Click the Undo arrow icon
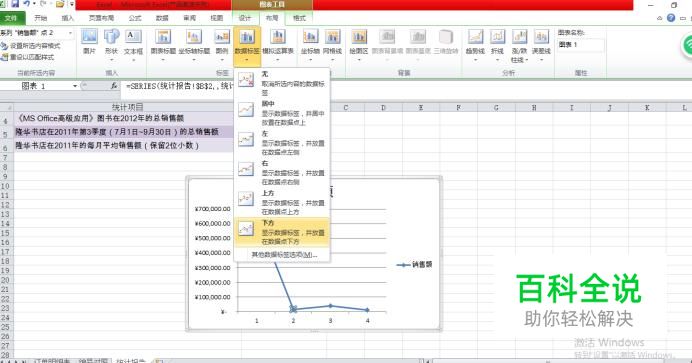The height and width of the screenshot is (363, 692). pos(27,4)
